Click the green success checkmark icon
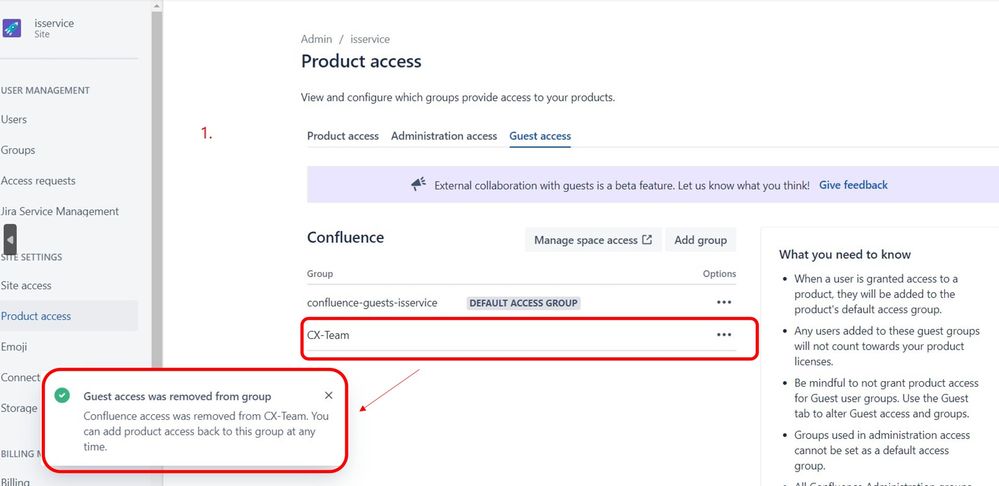Image resolution: width=999 pixels, height=486 pixels. coord(62,396)
